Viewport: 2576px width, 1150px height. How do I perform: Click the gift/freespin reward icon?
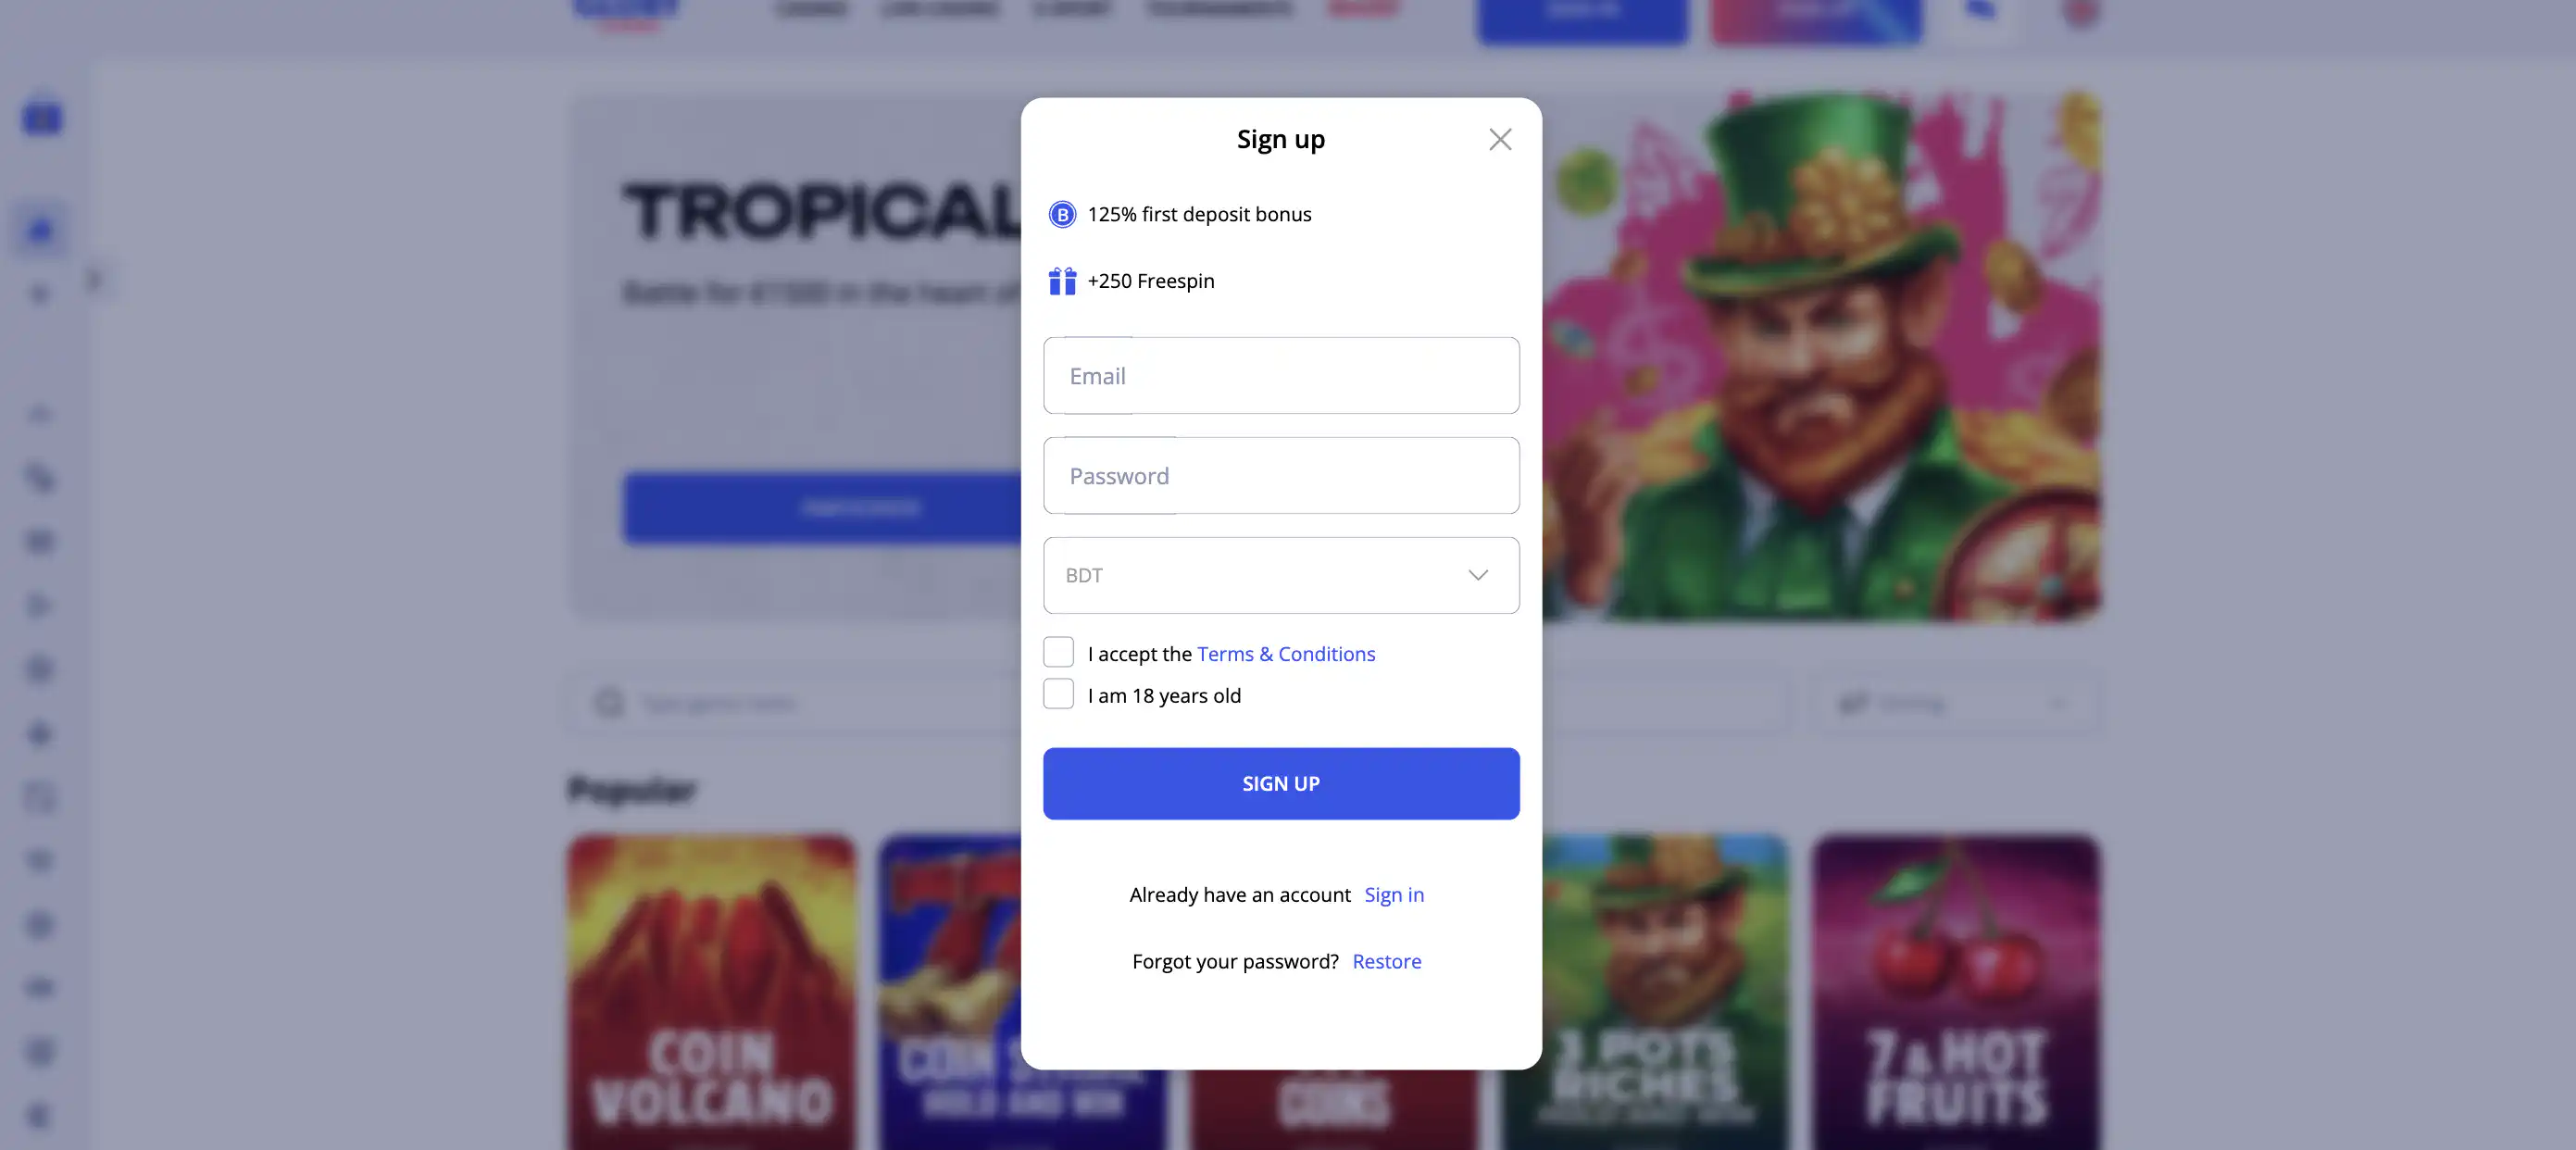[1063, 281]
